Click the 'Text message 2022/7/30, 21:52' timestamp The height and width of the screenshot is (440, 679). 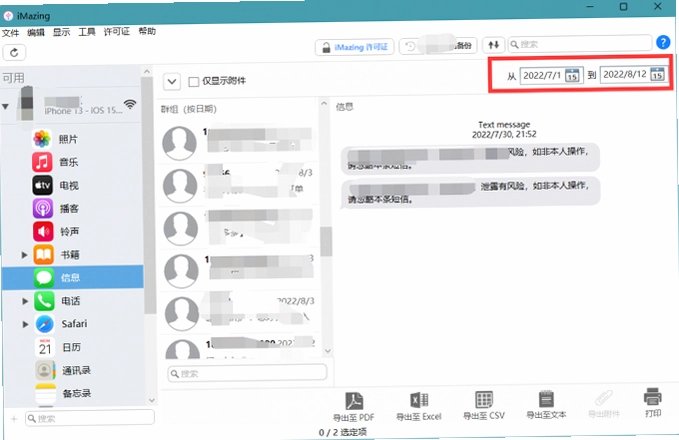[504, 129]
